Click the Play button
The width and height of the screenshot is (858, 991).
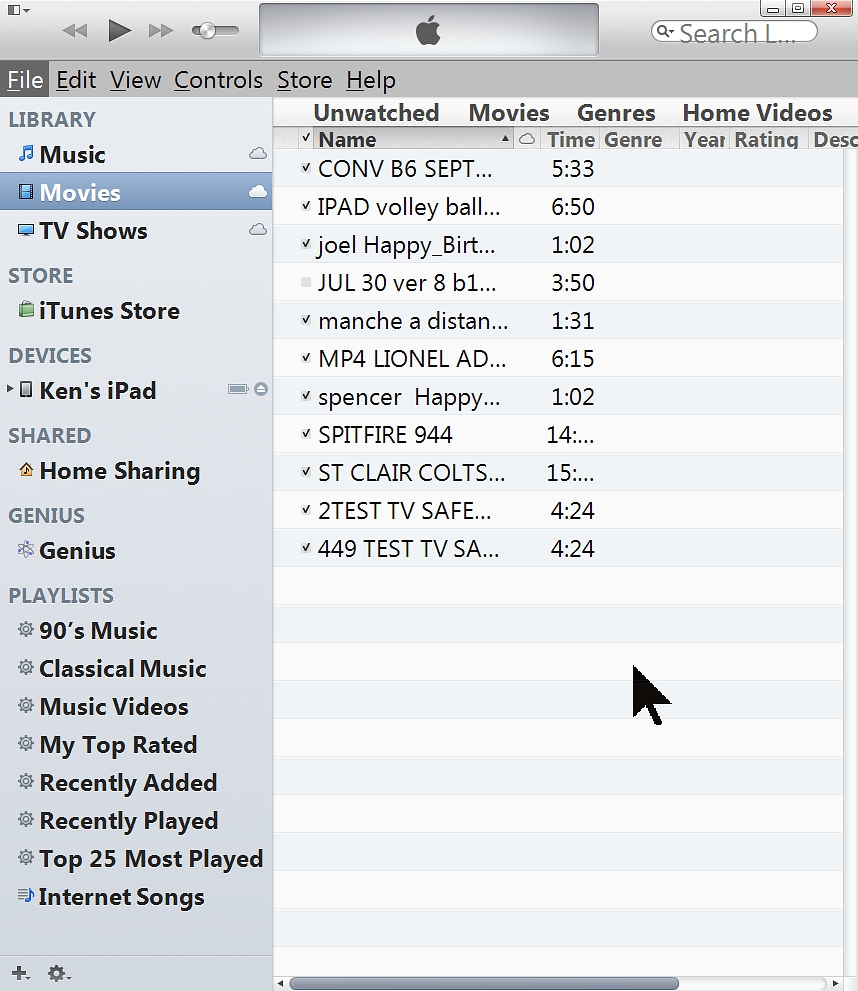[119, 30]
